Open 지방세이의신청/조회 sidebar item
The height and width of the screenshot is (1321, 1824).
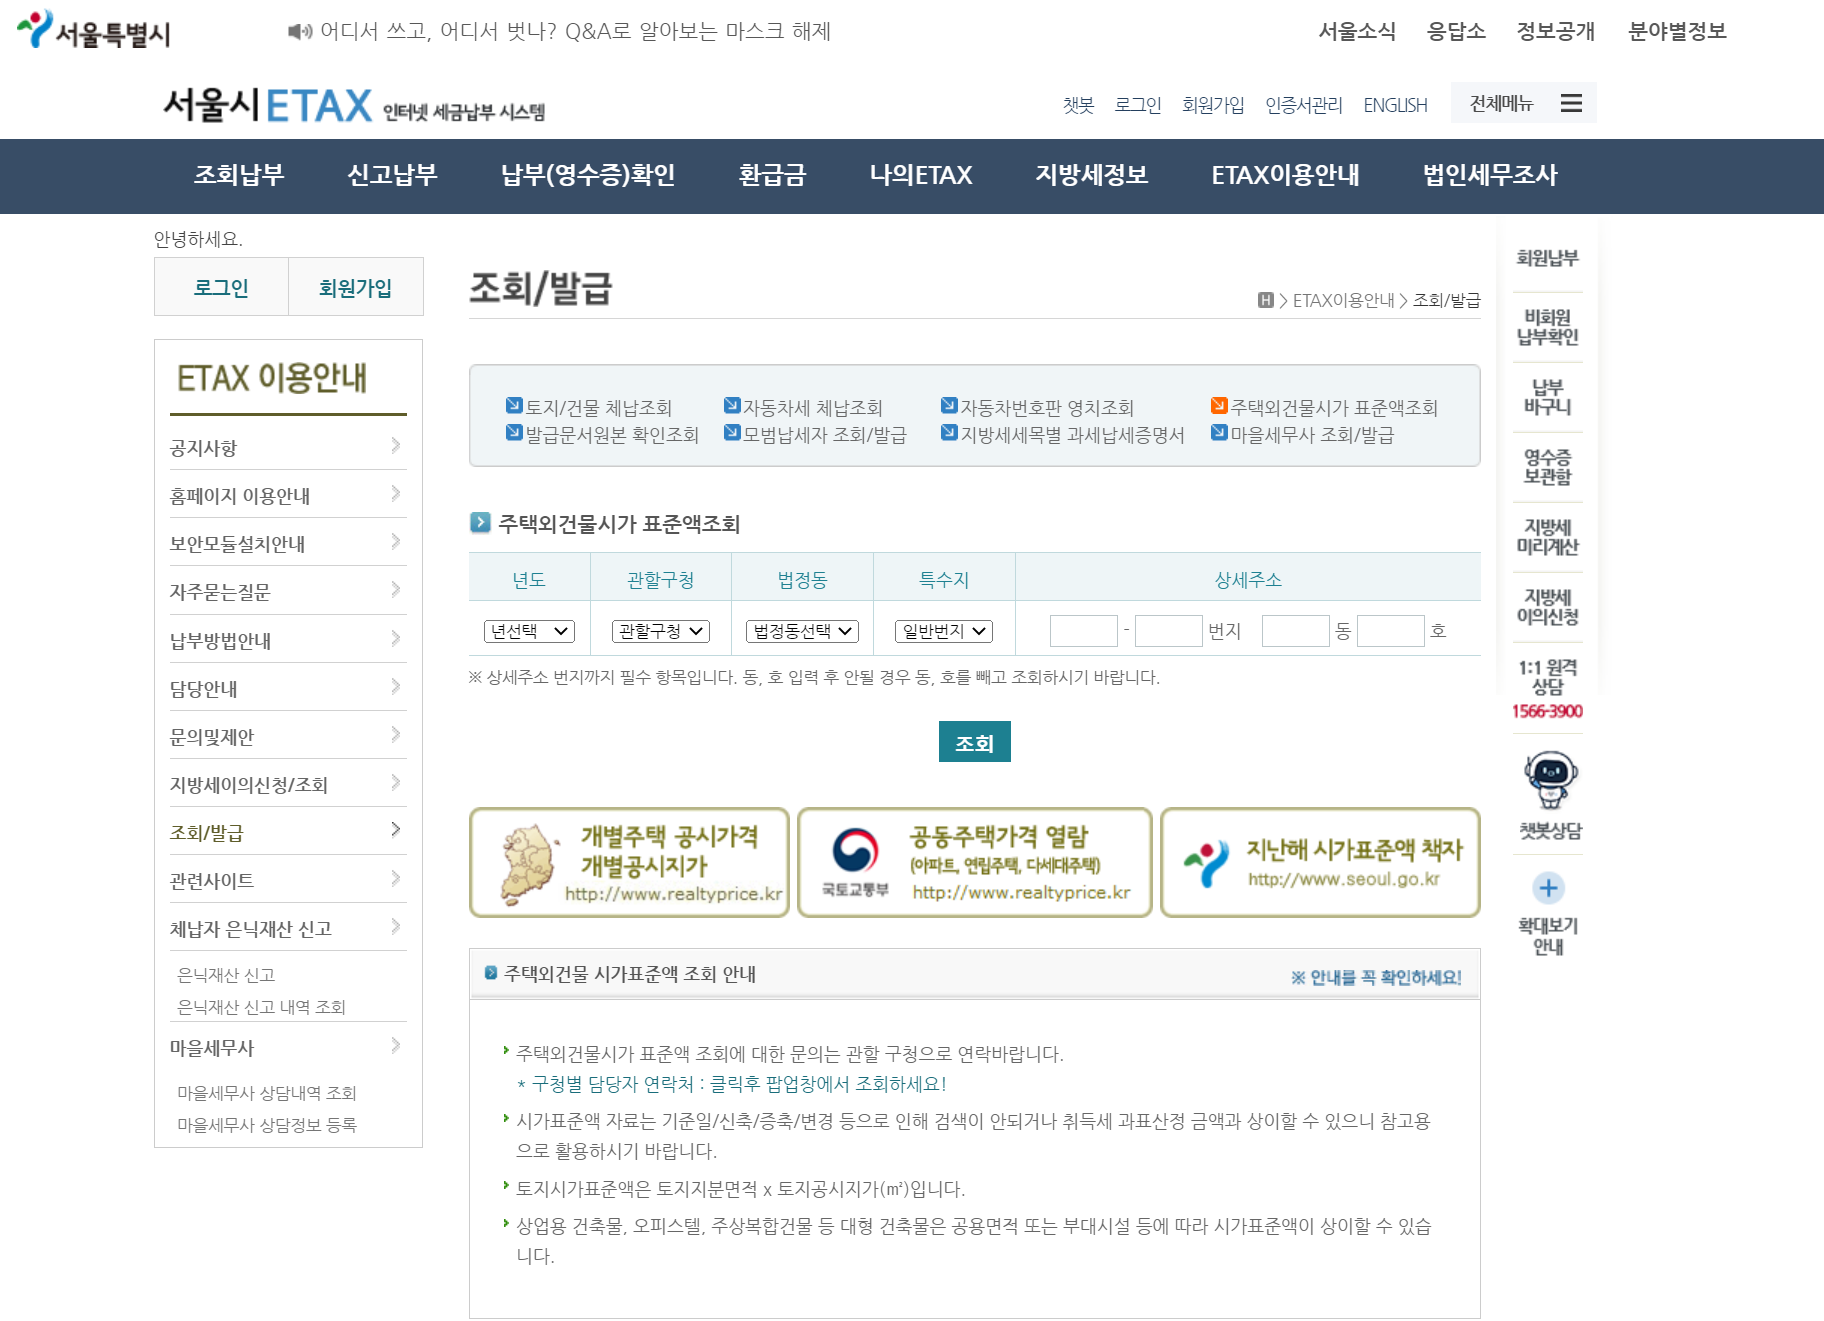click(x=288, y=784)
